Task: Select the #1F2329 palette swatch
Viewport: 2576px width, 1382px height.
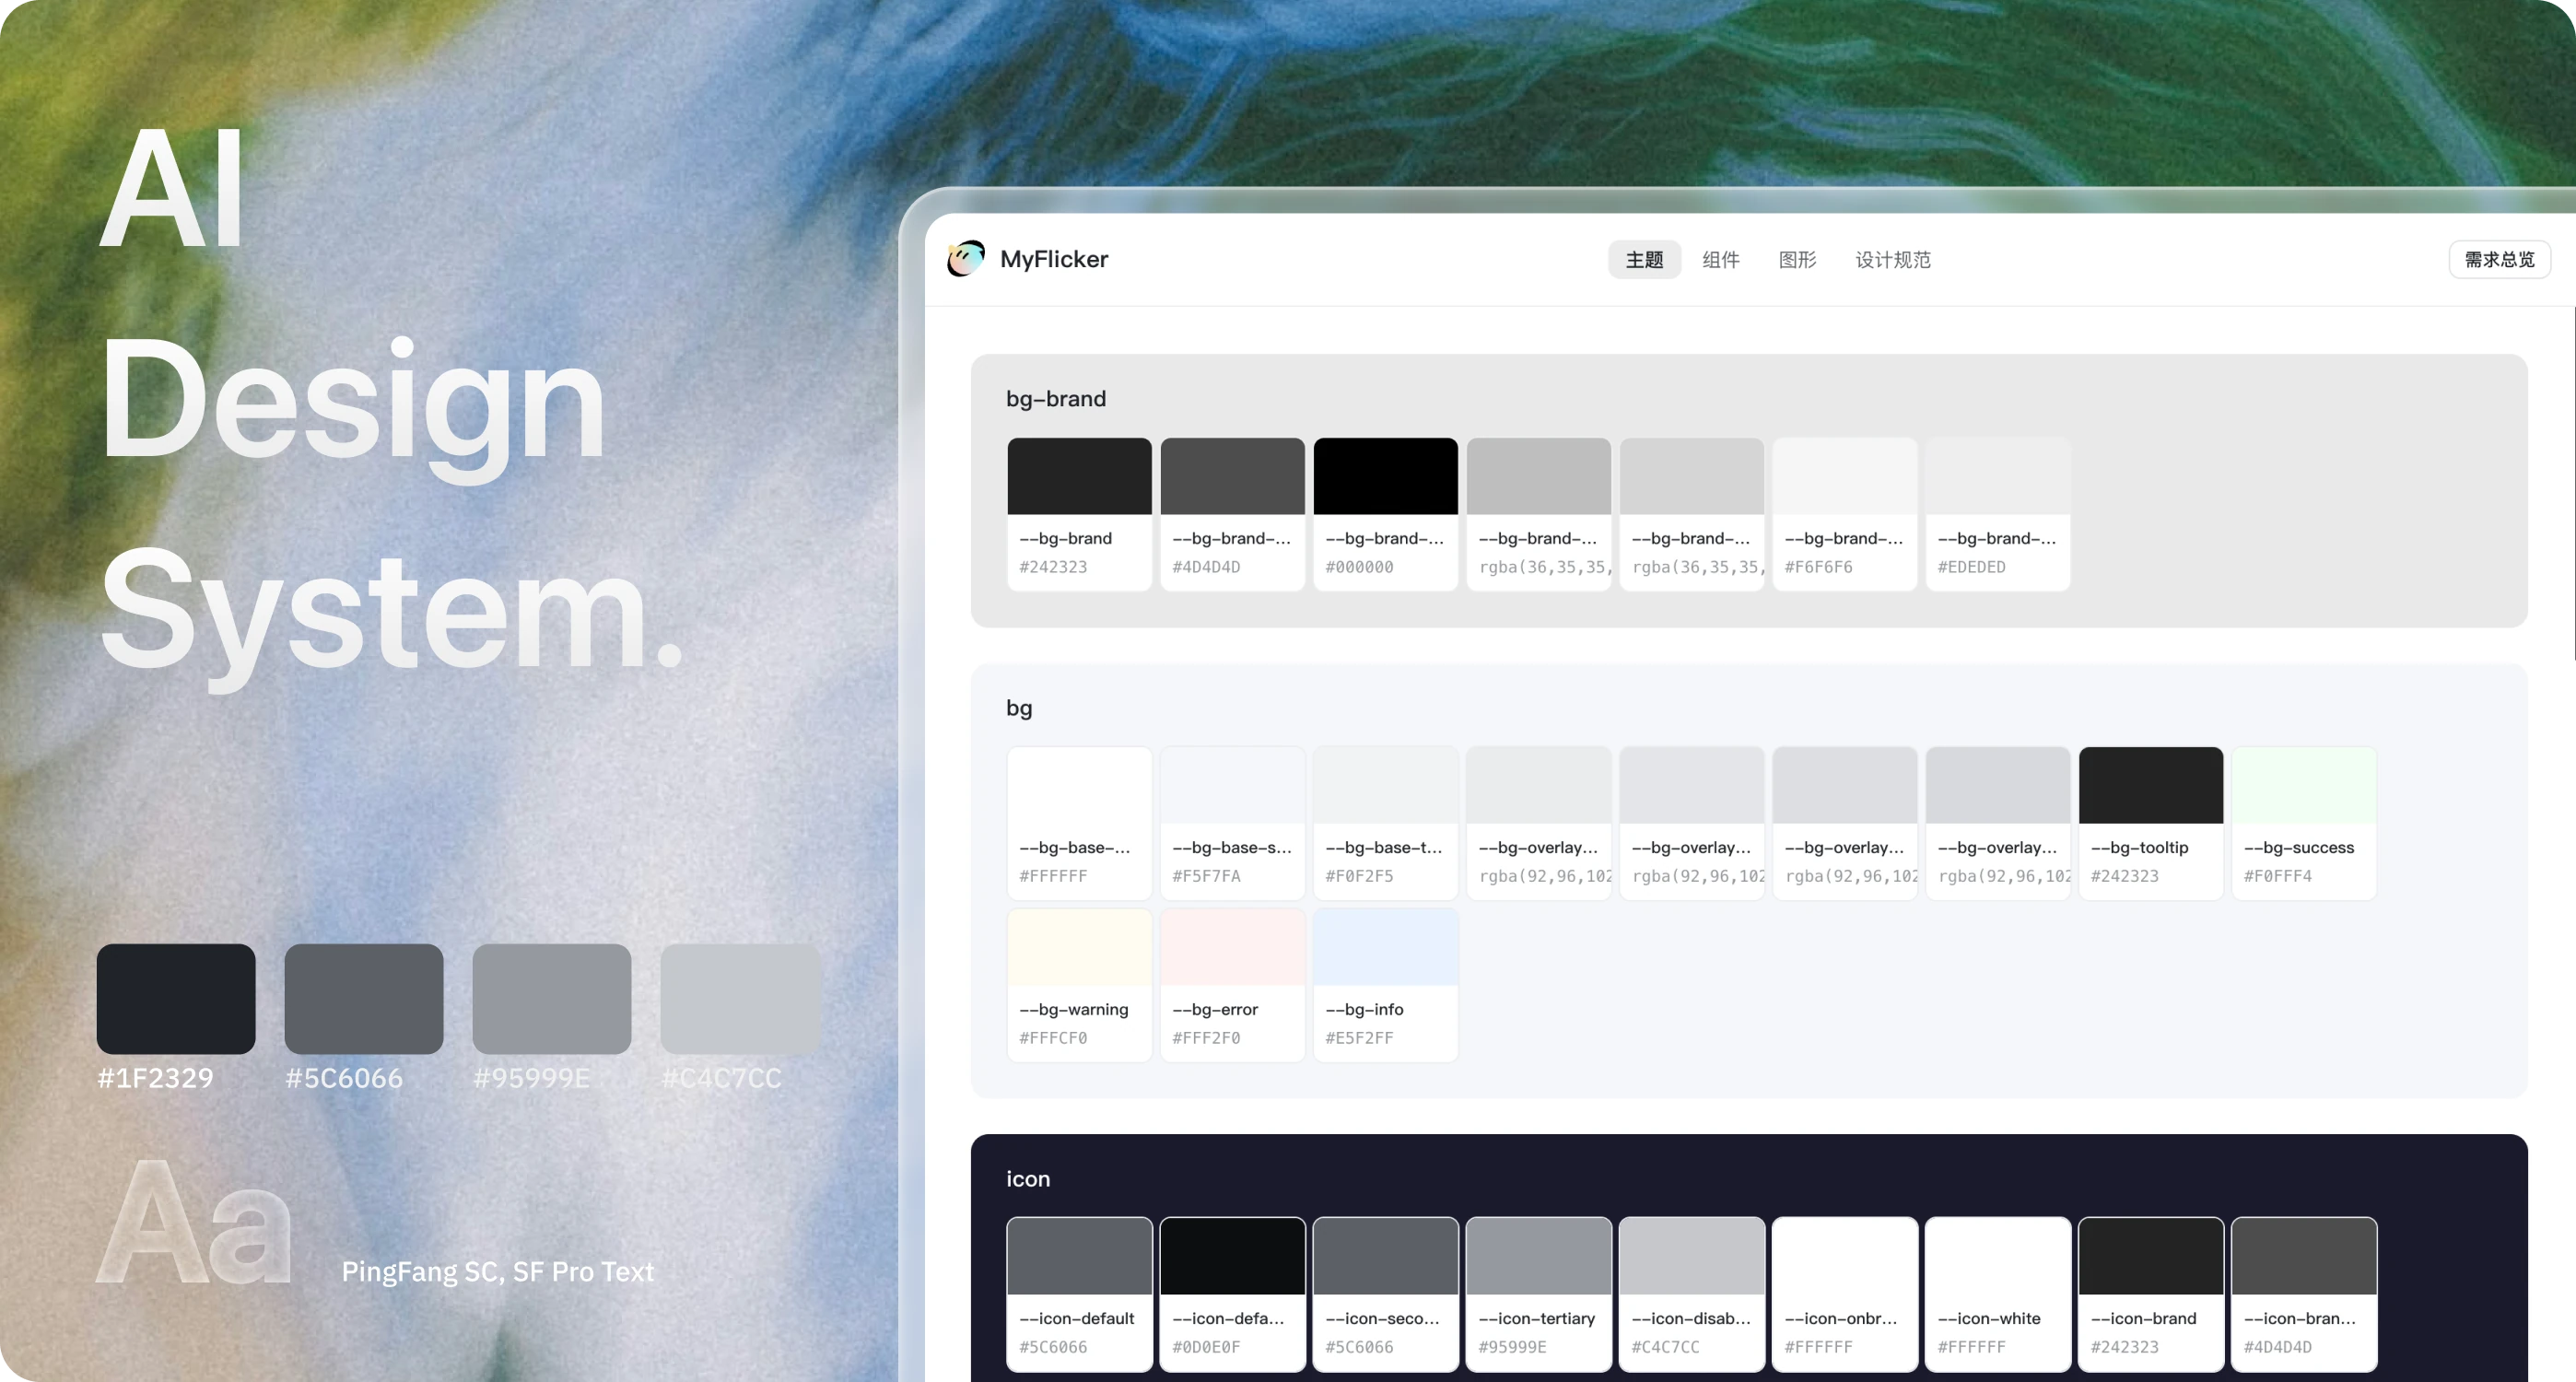Action: click(176, 998)
